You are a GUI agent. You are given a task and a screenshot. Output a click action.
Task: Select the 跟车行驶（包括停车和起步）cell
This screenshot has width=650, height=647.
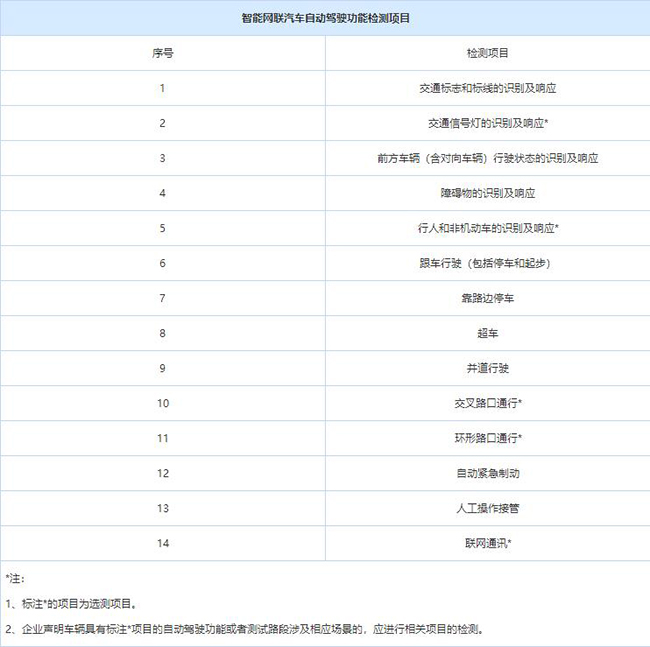tap(487, 263)
